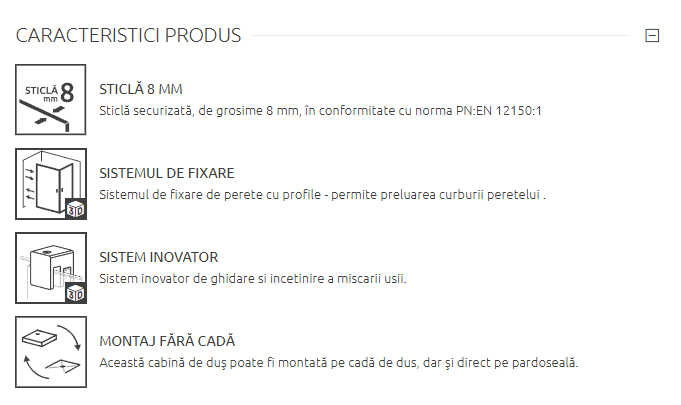Select the MONTAJ FĂRĂ CADĂ title
The height and width of the screenshot is (405, 681).
(167, 341)
